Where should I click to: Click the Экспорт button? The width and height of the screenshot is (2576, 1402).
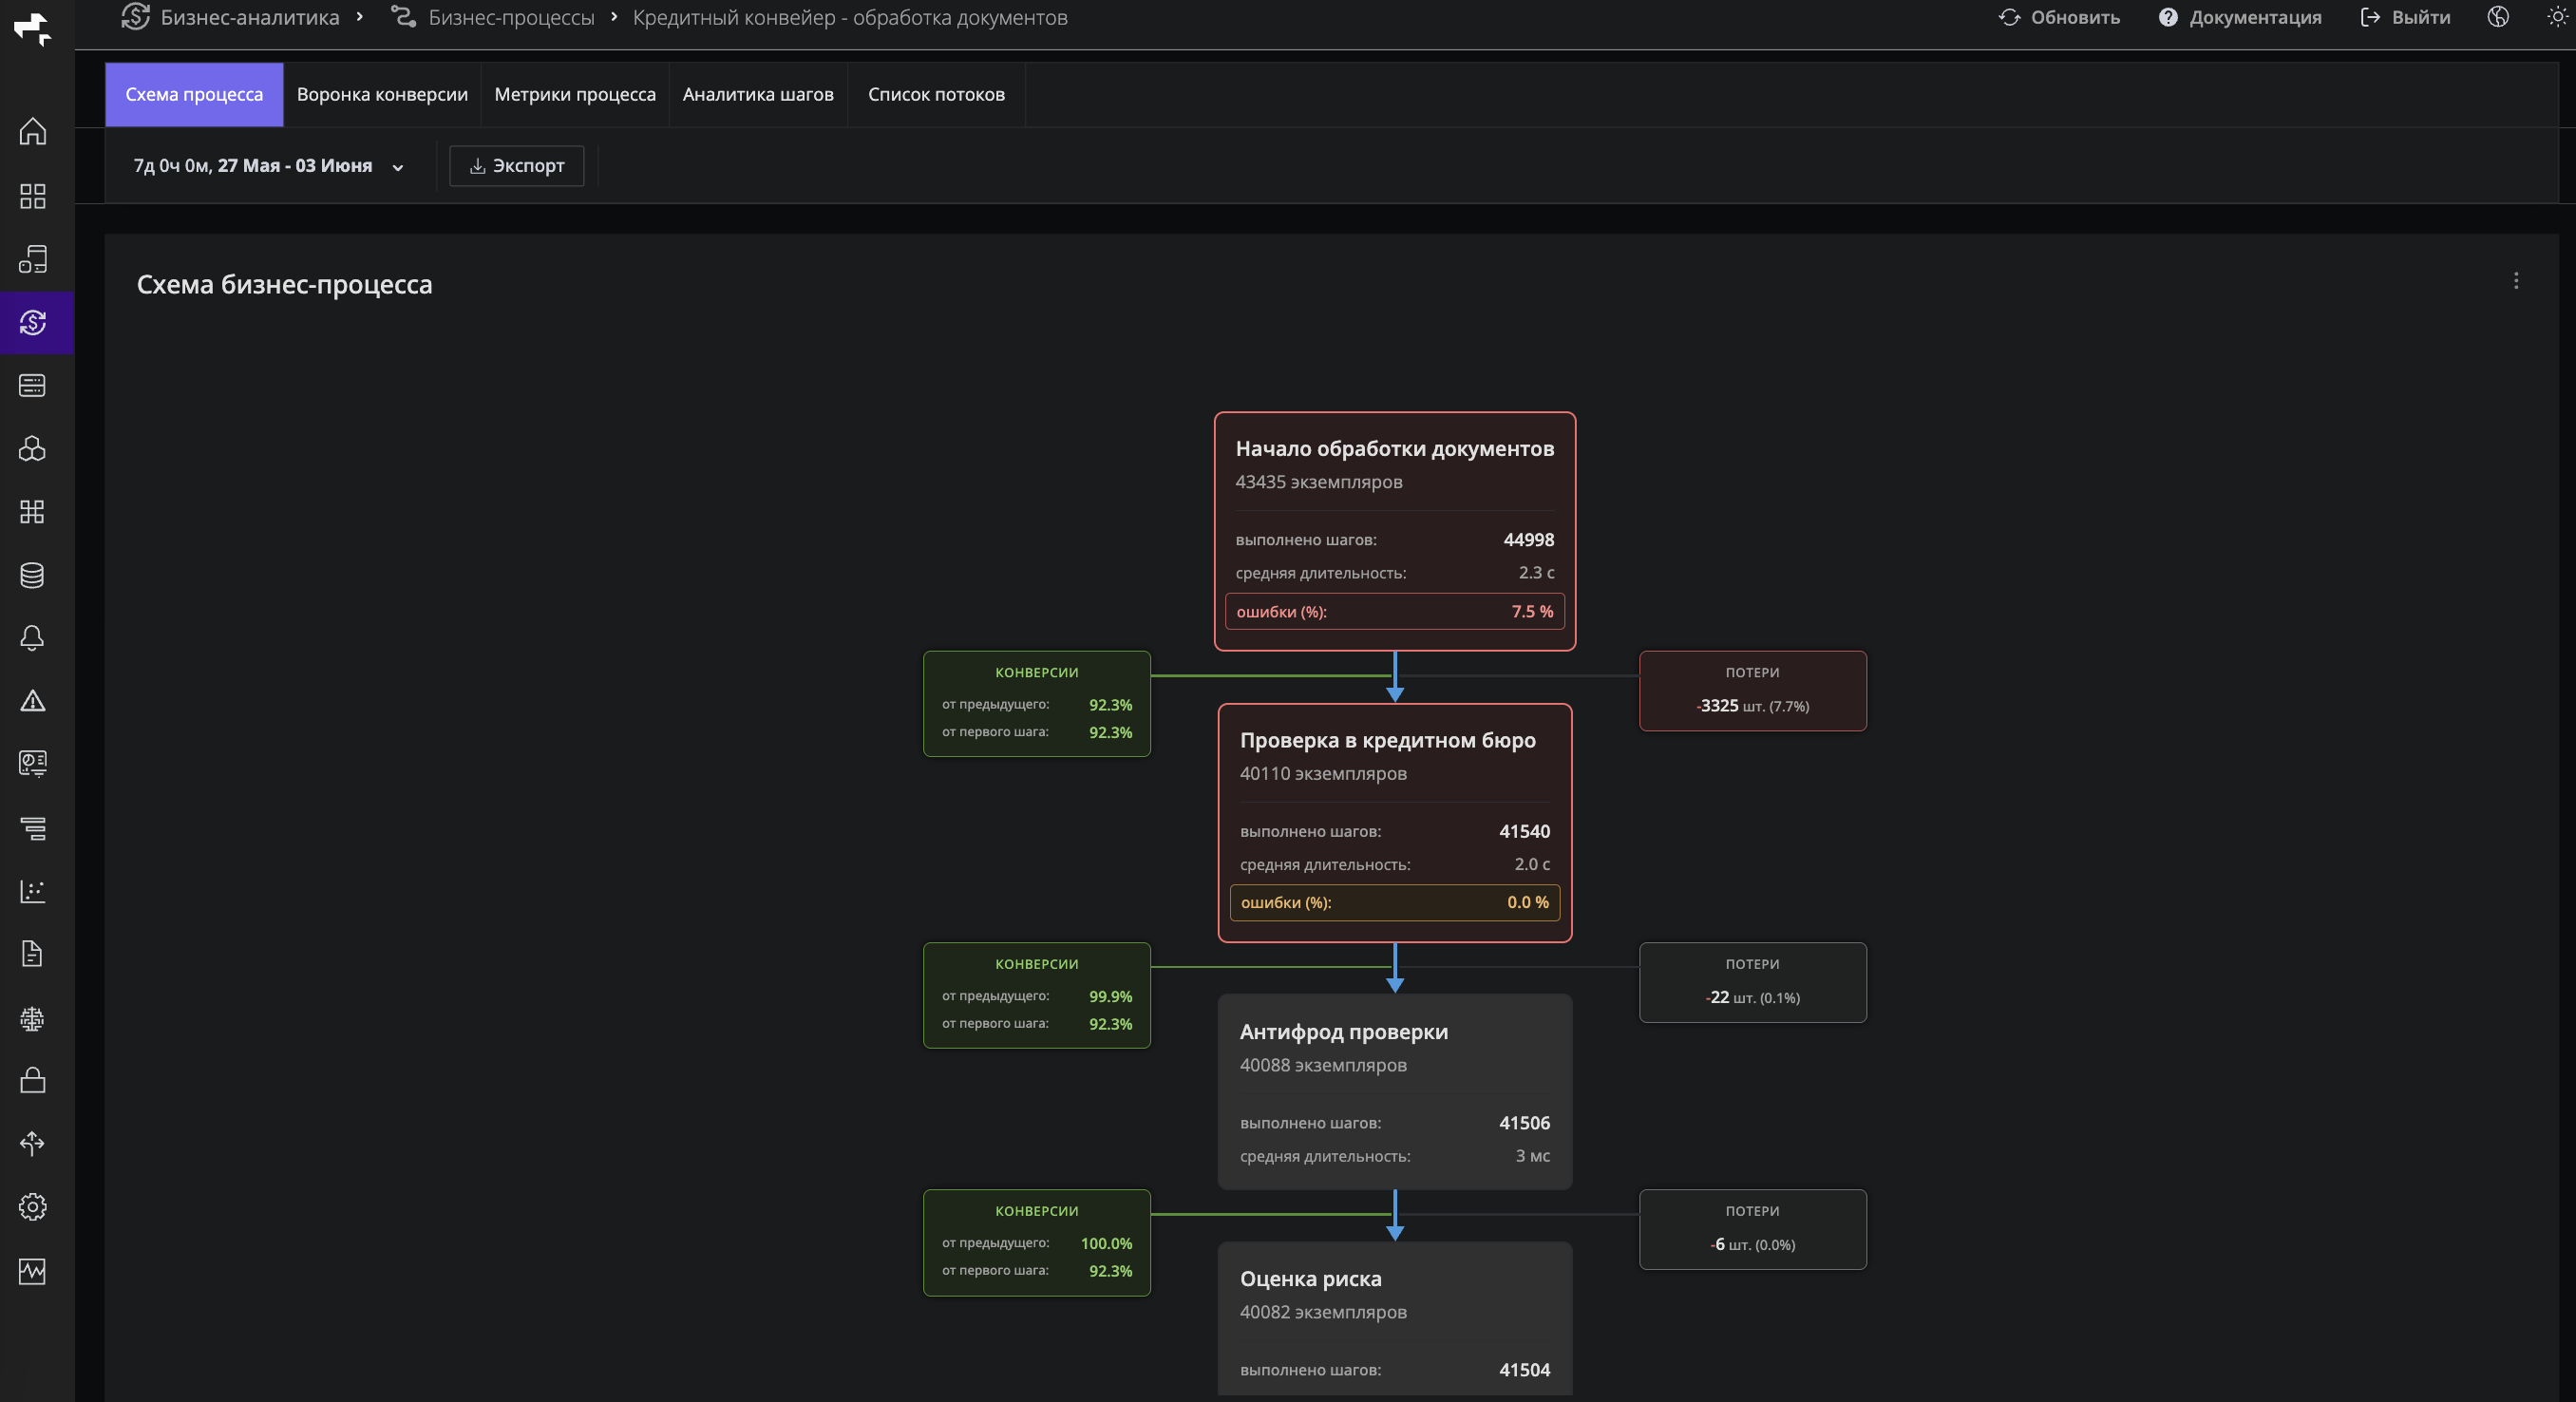point(517,166)
